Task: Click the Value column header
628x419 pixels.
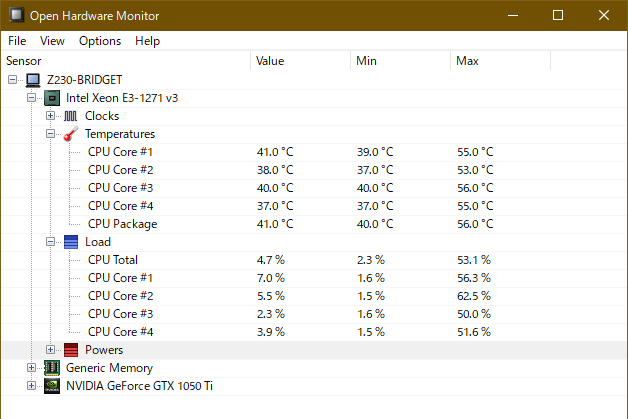Action: coord(300,61)
